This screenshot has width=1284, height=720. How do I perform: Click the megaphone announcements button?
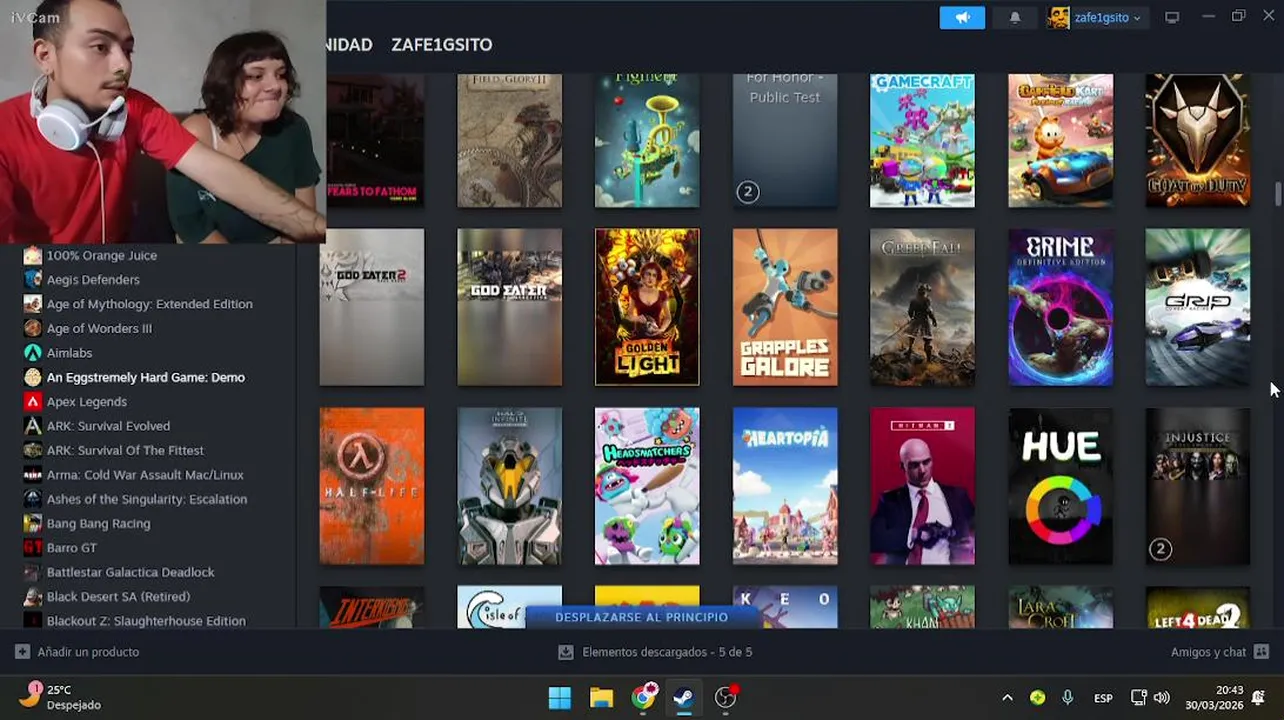tap(962, 17)
